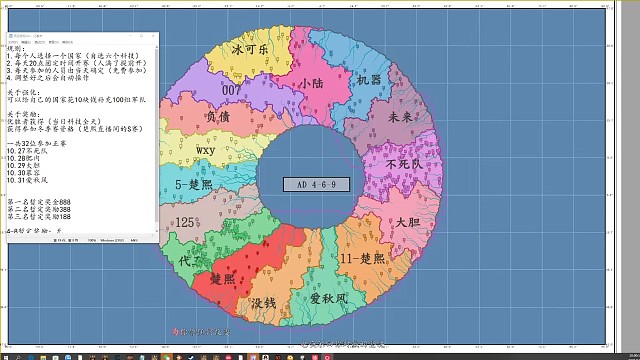
Task: Open Notepad 帮助(H) menu
Action: pos(67,42)
